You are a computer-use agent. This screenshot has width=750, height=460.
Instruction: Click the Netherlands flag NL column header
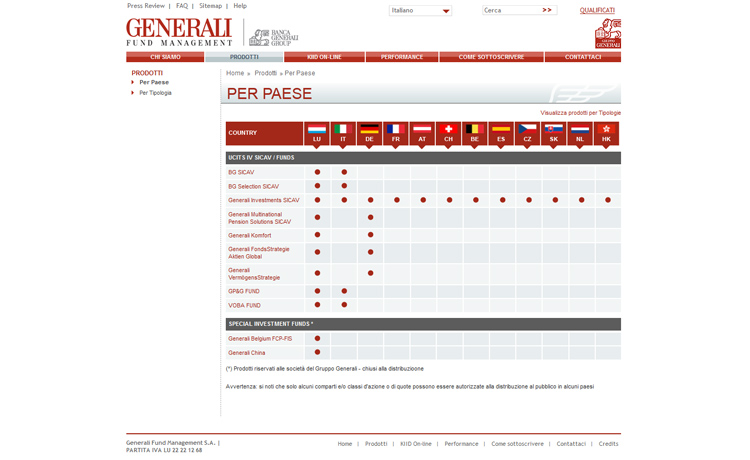pos(580,133)
